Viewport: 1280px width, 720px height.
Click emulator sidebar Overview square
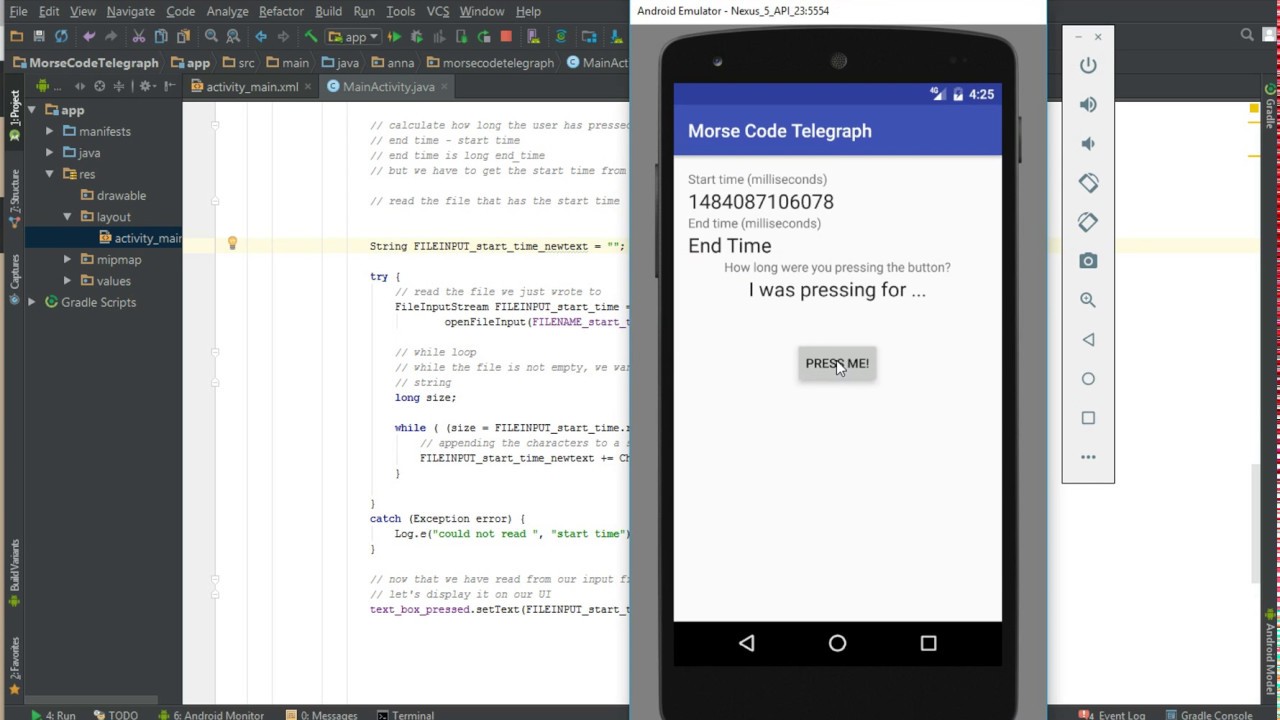pos(1088,418)
